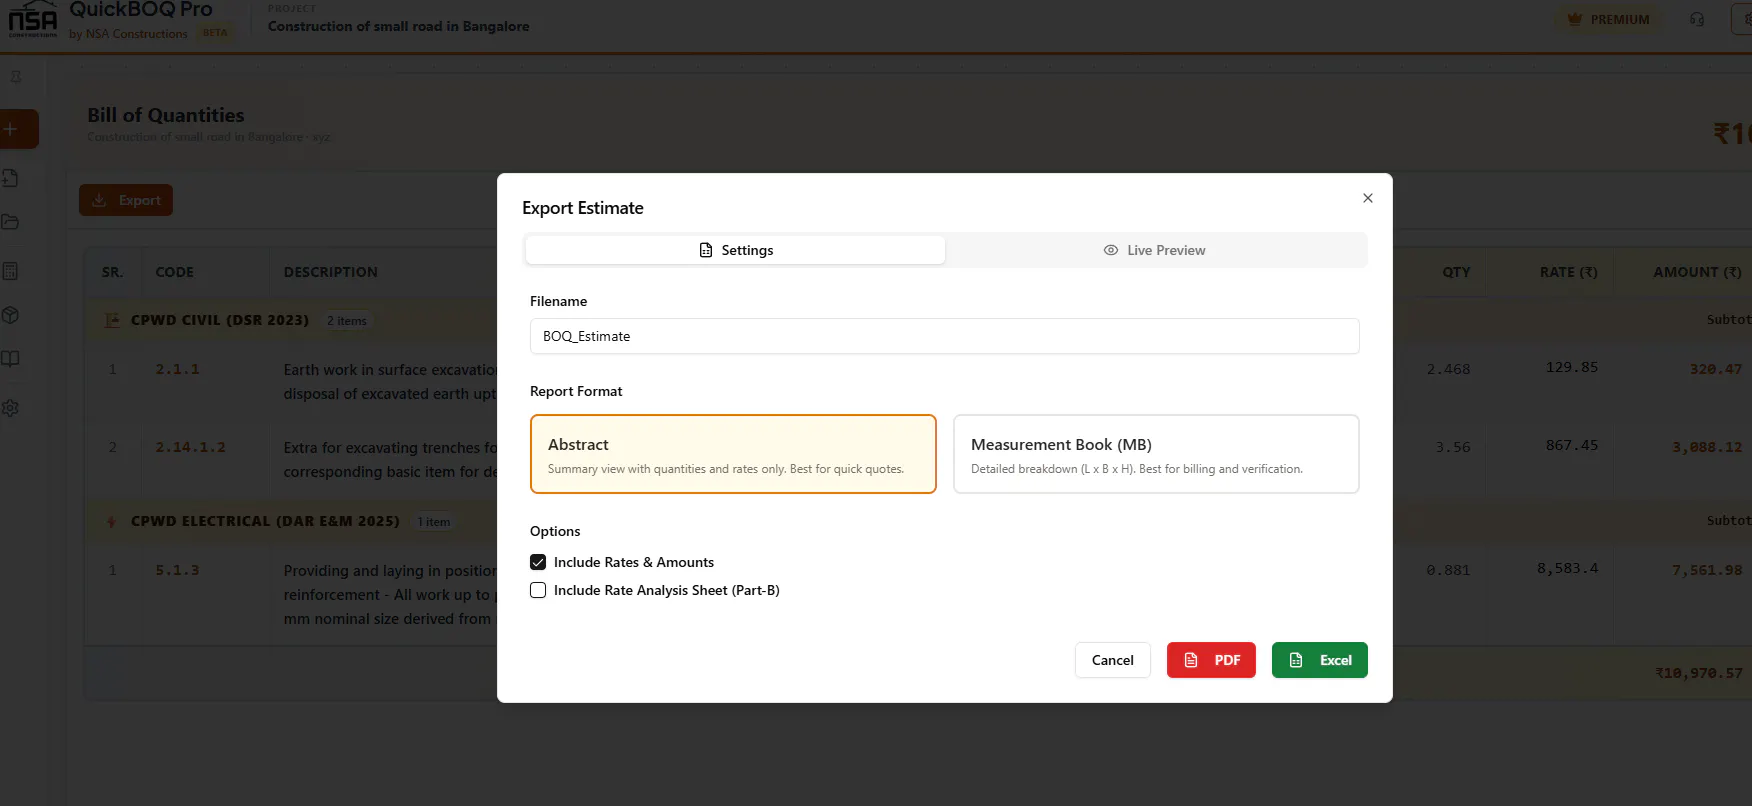Click rate value 867.45

[1572, 445]
